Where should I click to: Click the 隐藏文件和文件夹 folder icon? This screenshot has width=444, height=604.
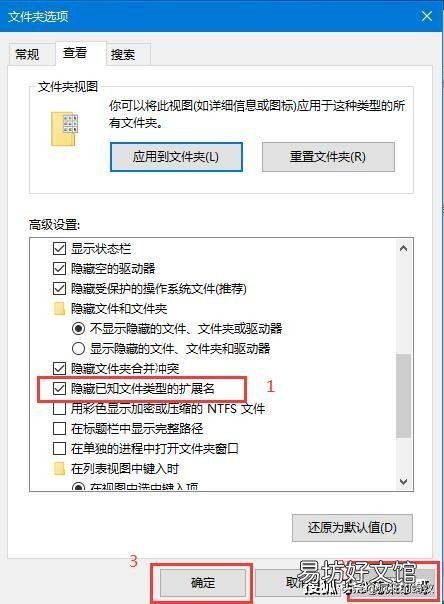[59, 309]
